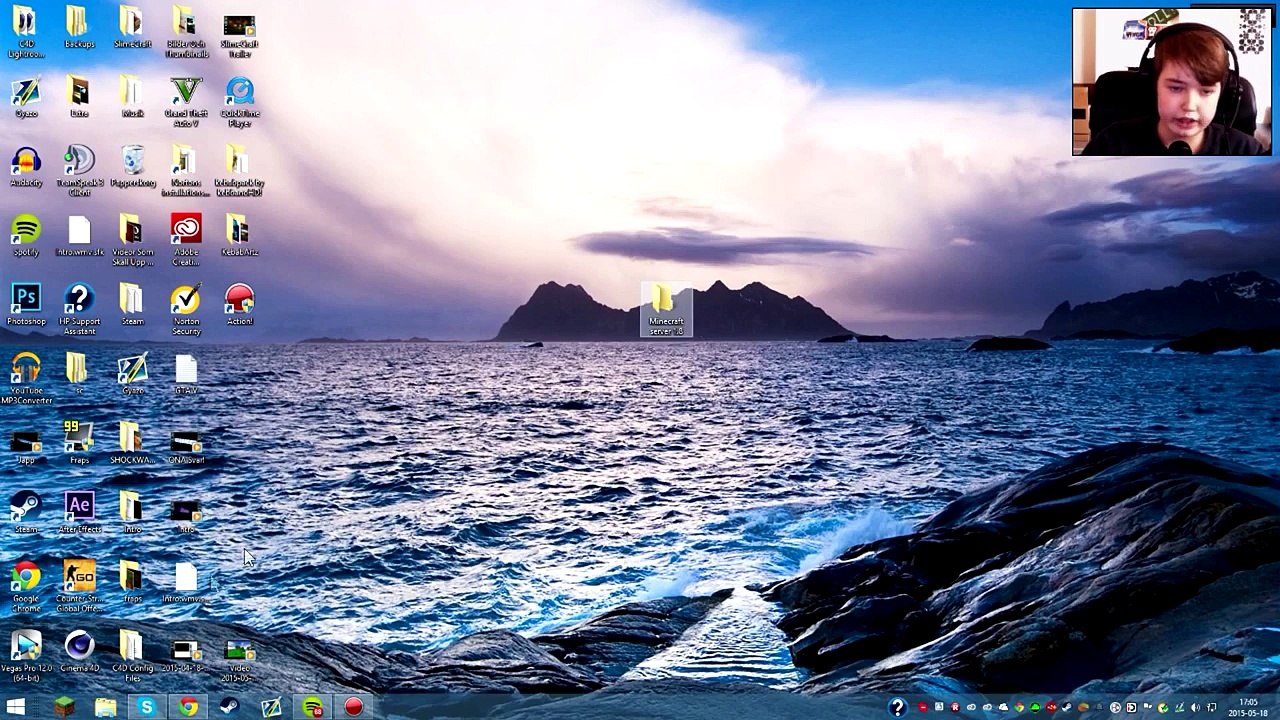Select the Cinema 4D shortcut
Viewport: 1280px width, 720px height.
79,650
